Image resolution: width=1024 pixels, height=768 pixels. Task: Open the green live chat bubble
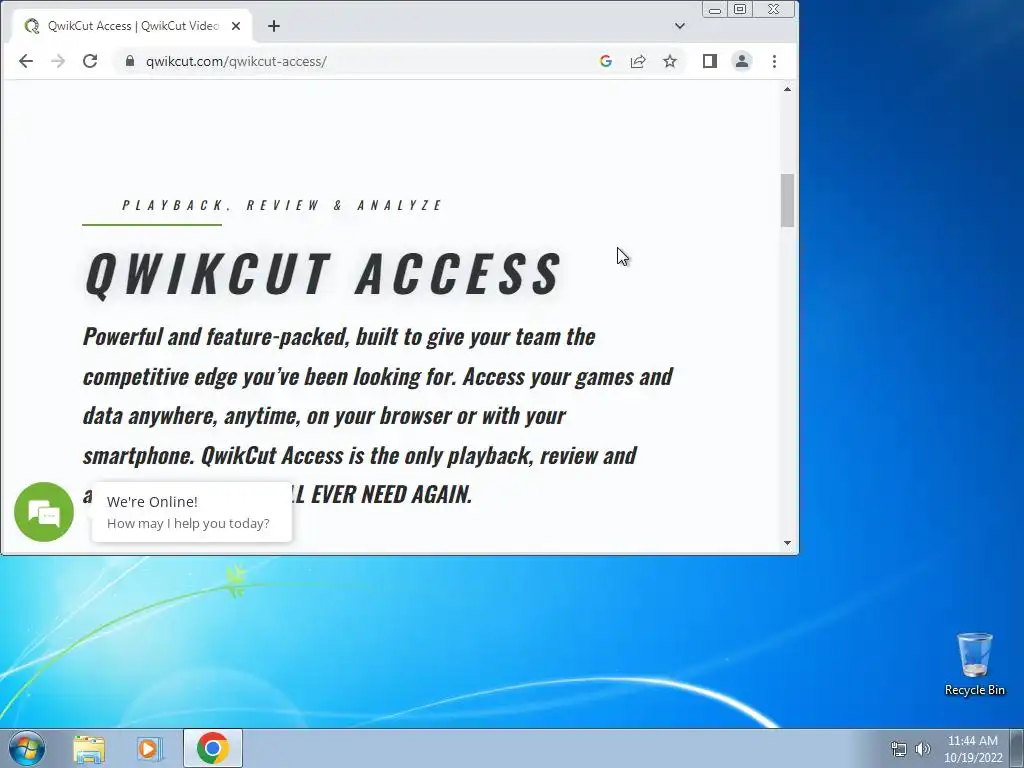click(x=44, y=512)
